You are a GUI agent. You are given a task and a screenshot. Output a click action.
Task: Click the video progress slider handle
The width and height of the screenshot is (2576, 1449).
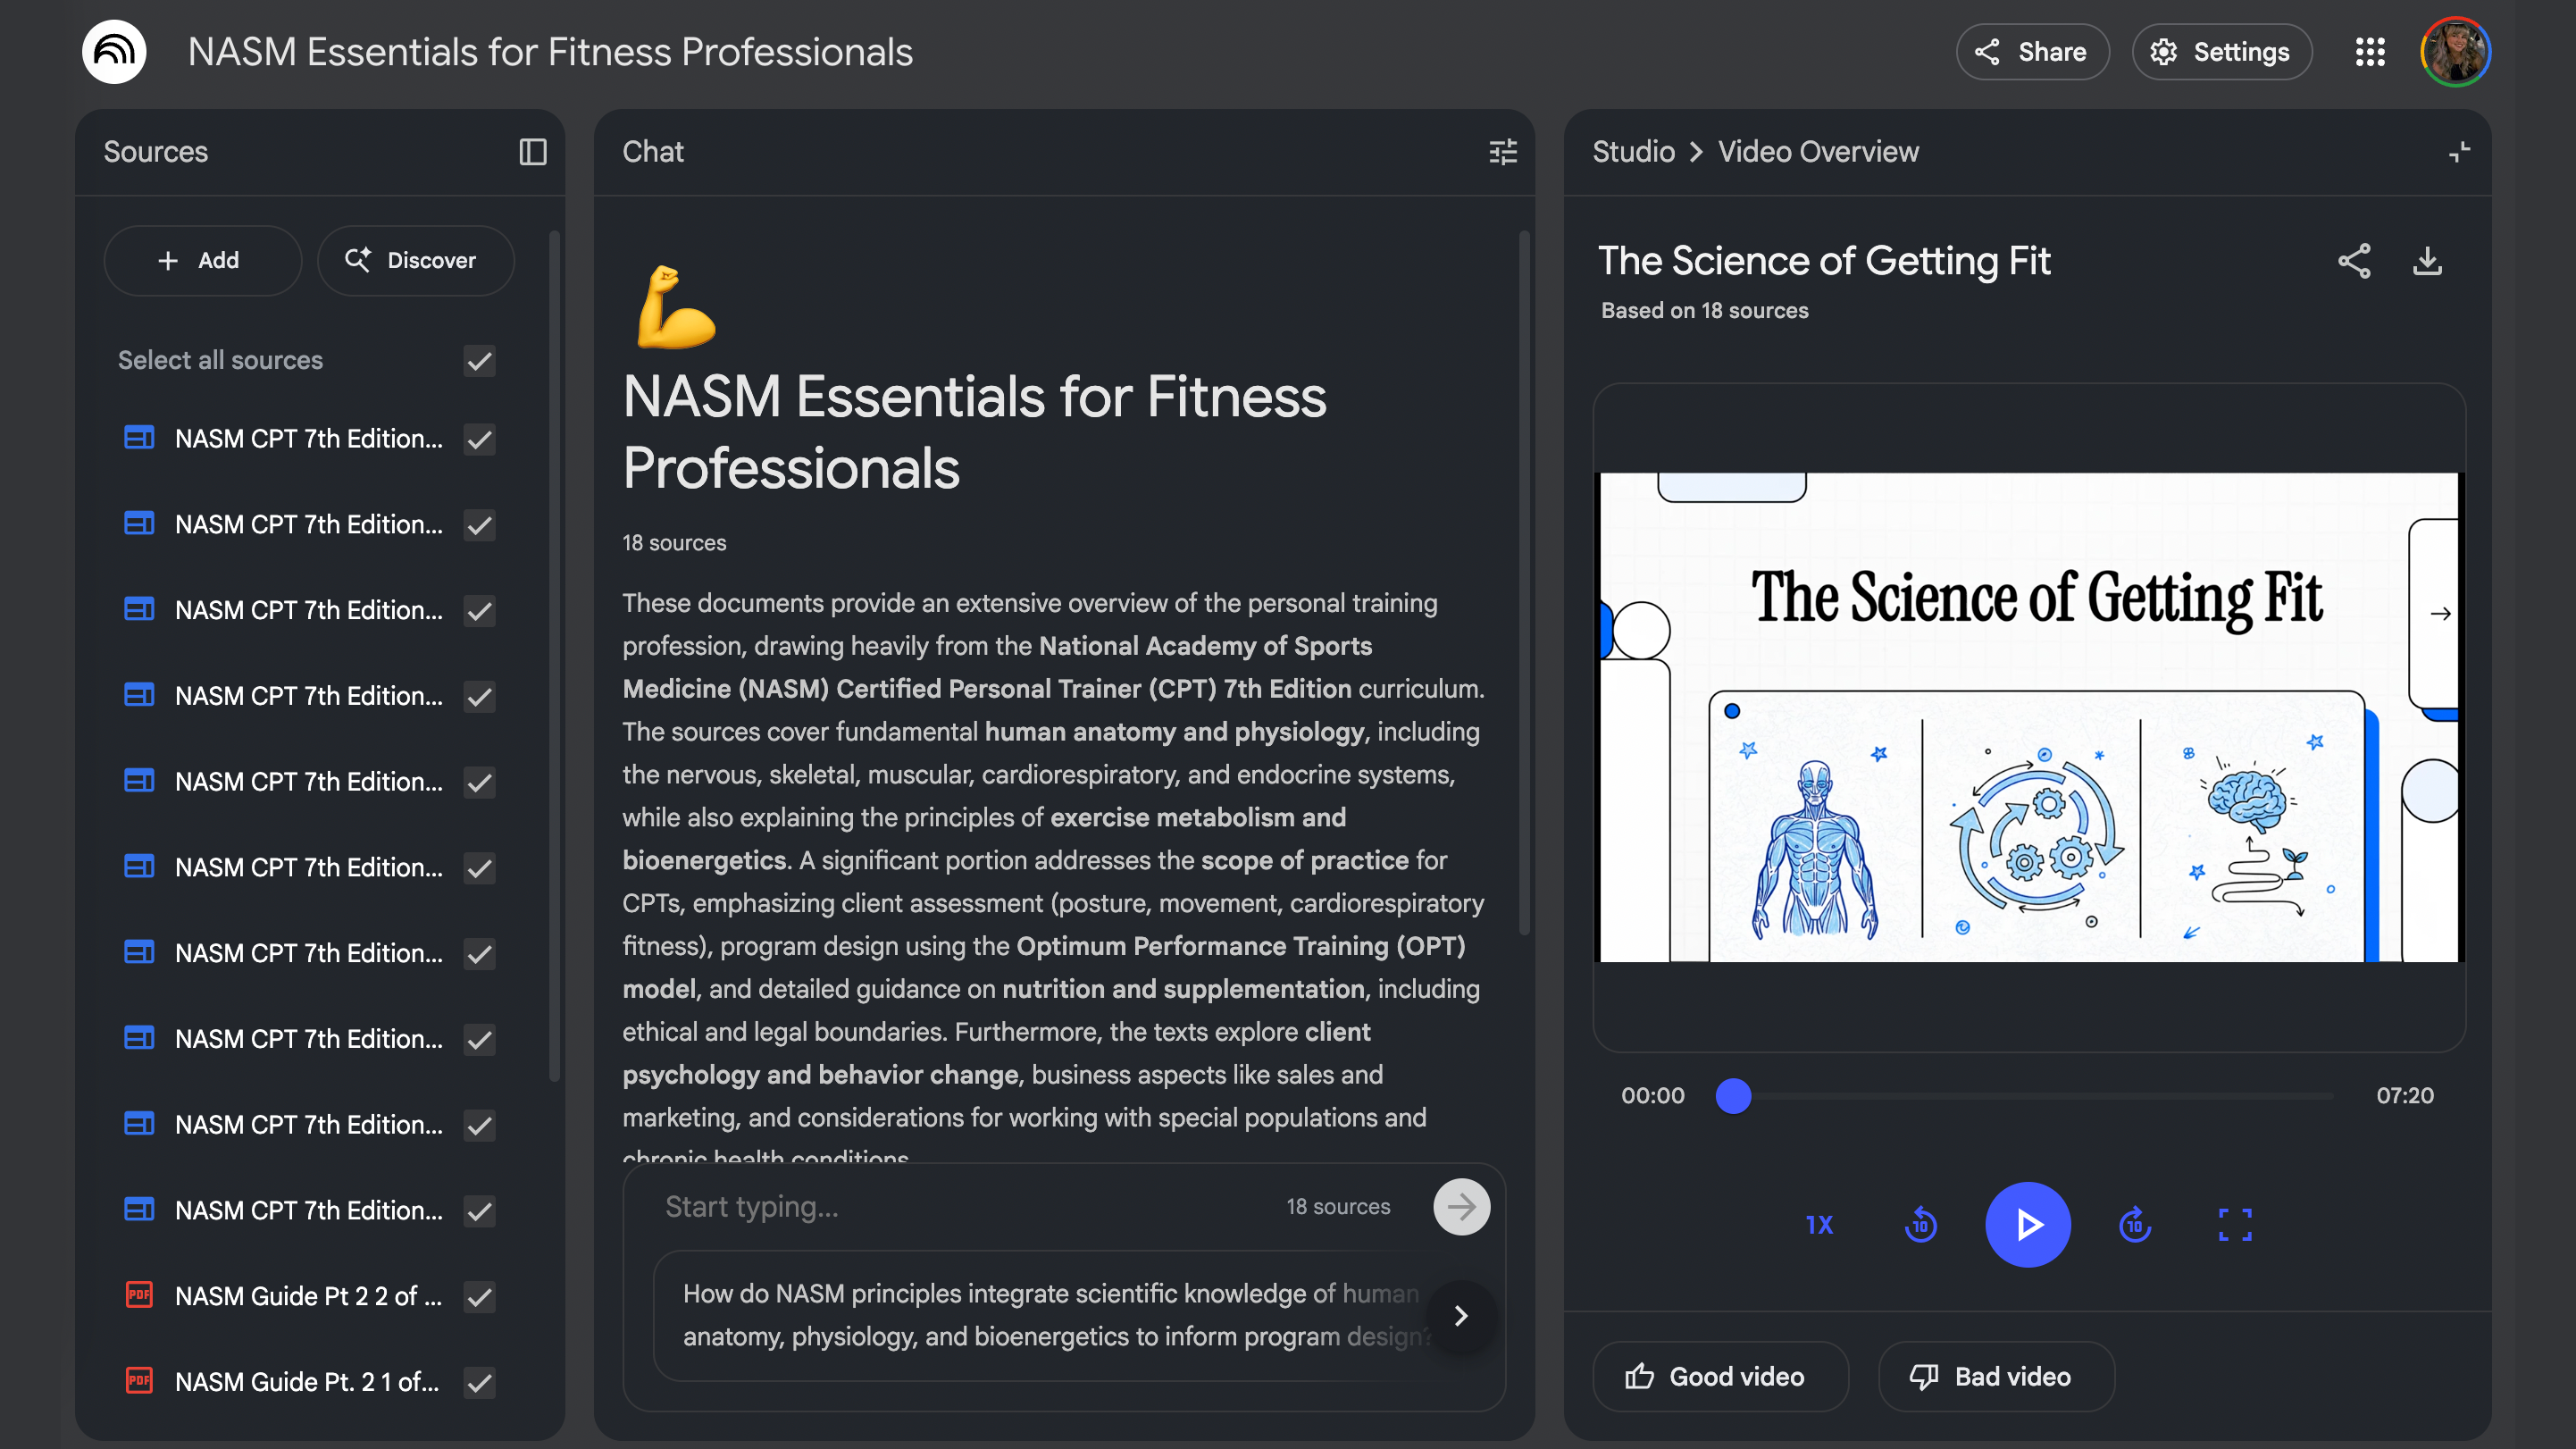[x=1733, y=1096]
